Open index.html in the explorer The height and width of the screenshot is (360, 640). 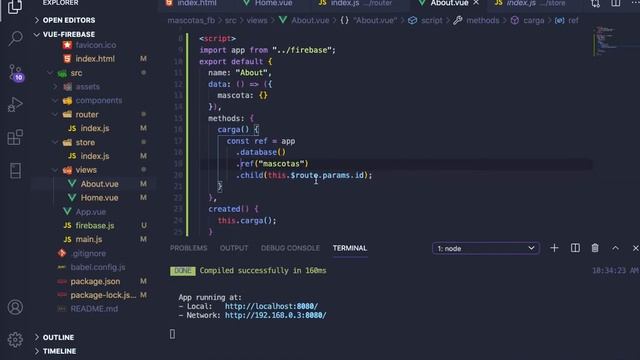(95, 59)
